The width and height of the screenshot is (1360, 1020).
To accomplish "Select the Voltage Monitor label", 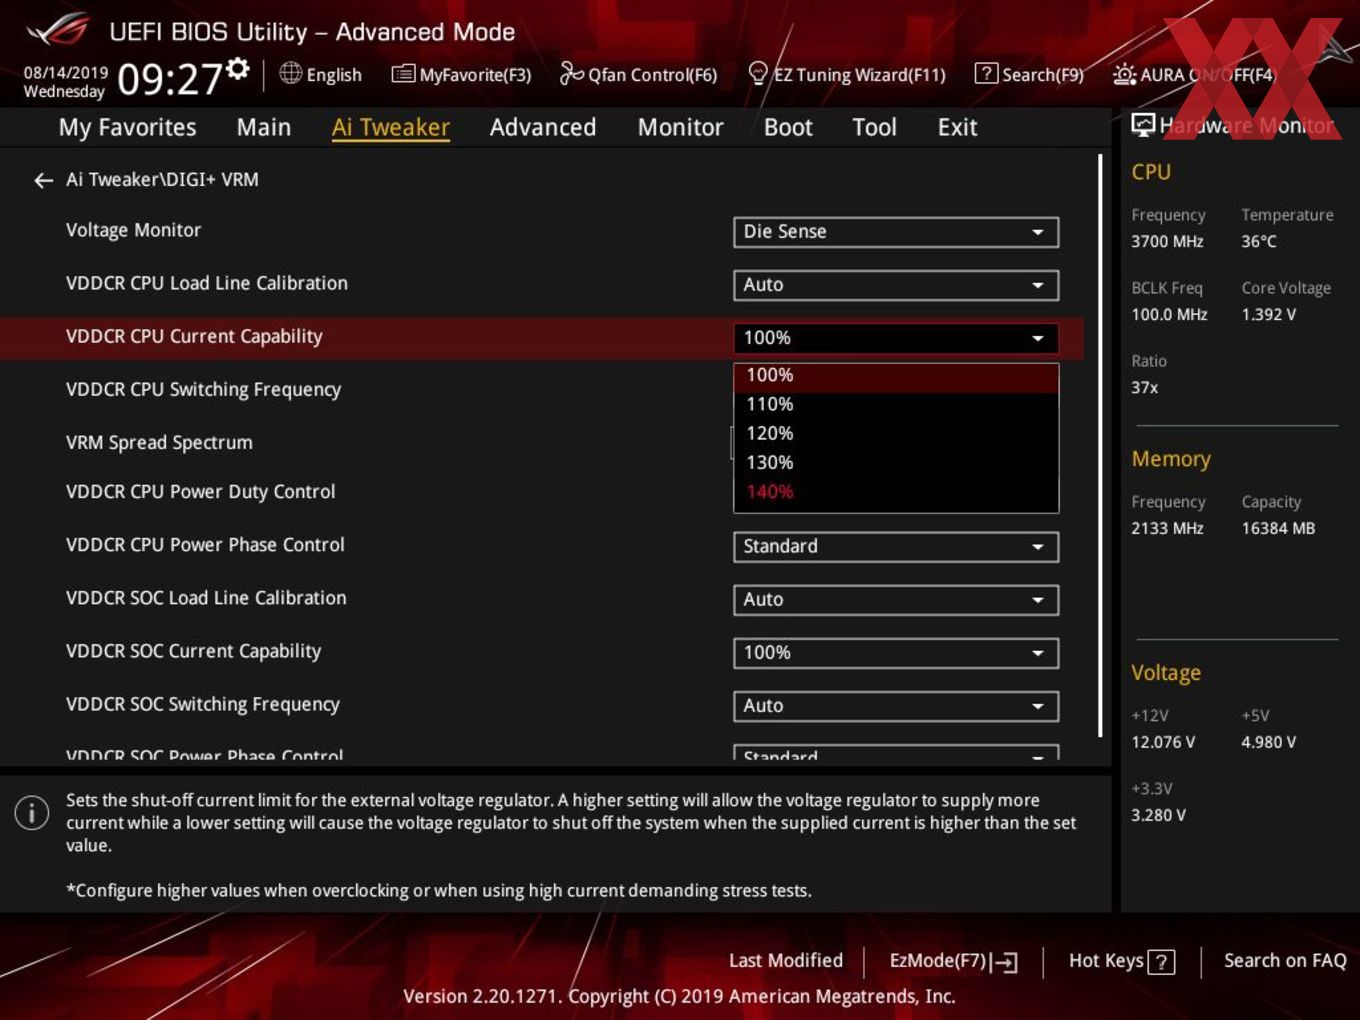I will (x=133, y=230).
